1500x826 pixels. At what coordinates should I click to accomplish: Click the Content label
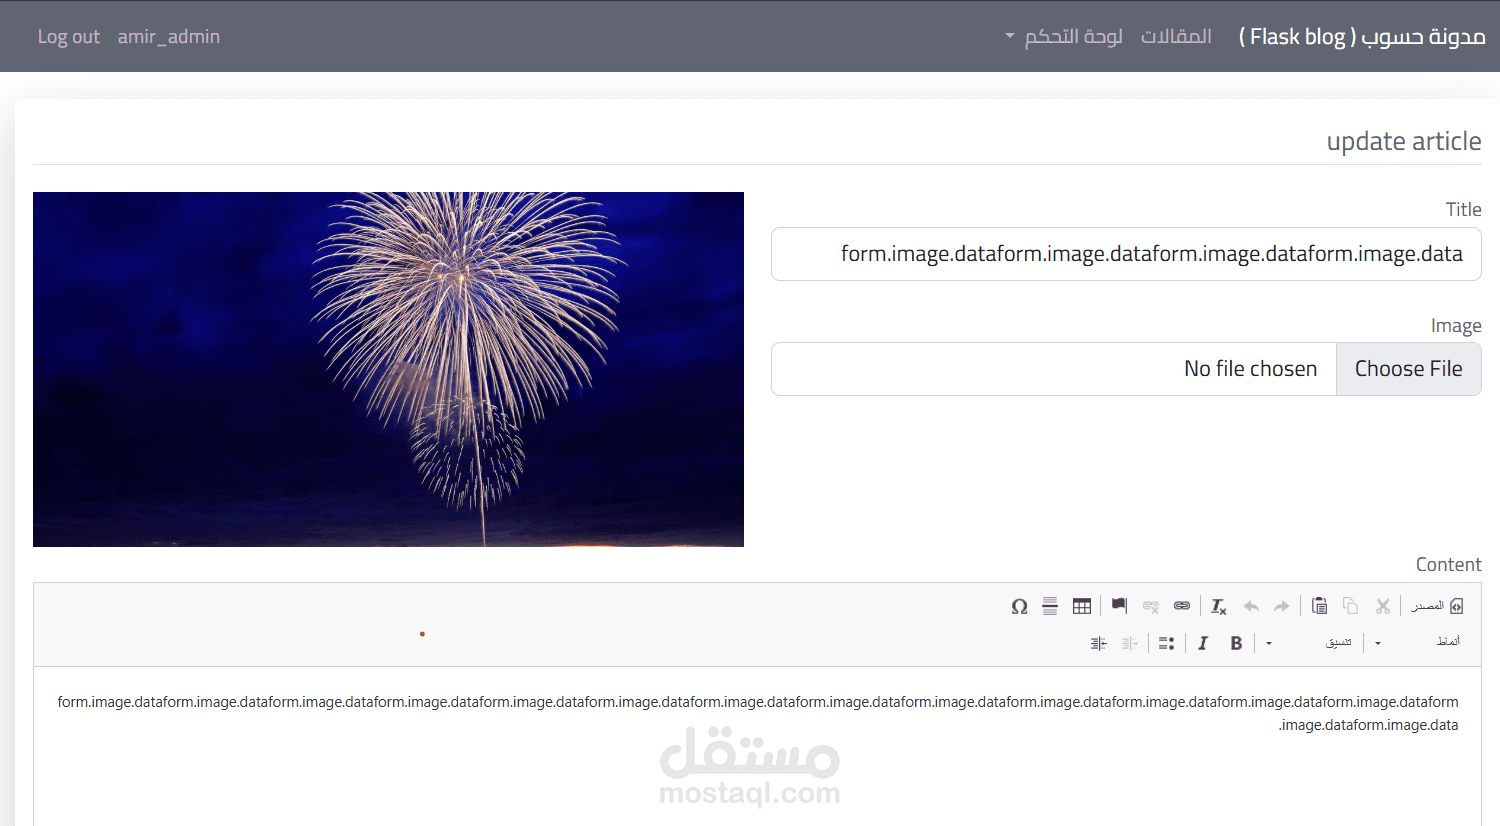click(1448, 564)
